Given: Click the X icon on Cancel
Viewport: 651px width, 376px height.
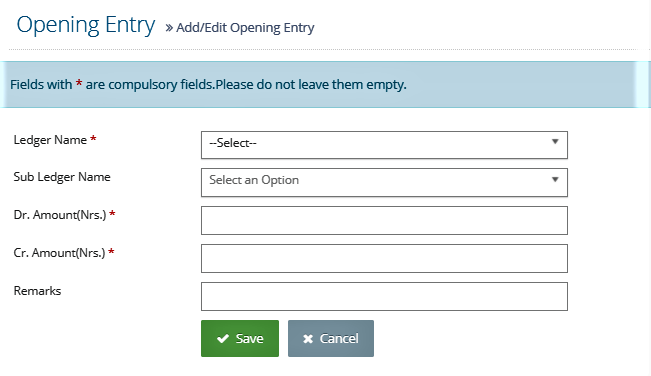Looking at the screenshot, I should [308, 339].
